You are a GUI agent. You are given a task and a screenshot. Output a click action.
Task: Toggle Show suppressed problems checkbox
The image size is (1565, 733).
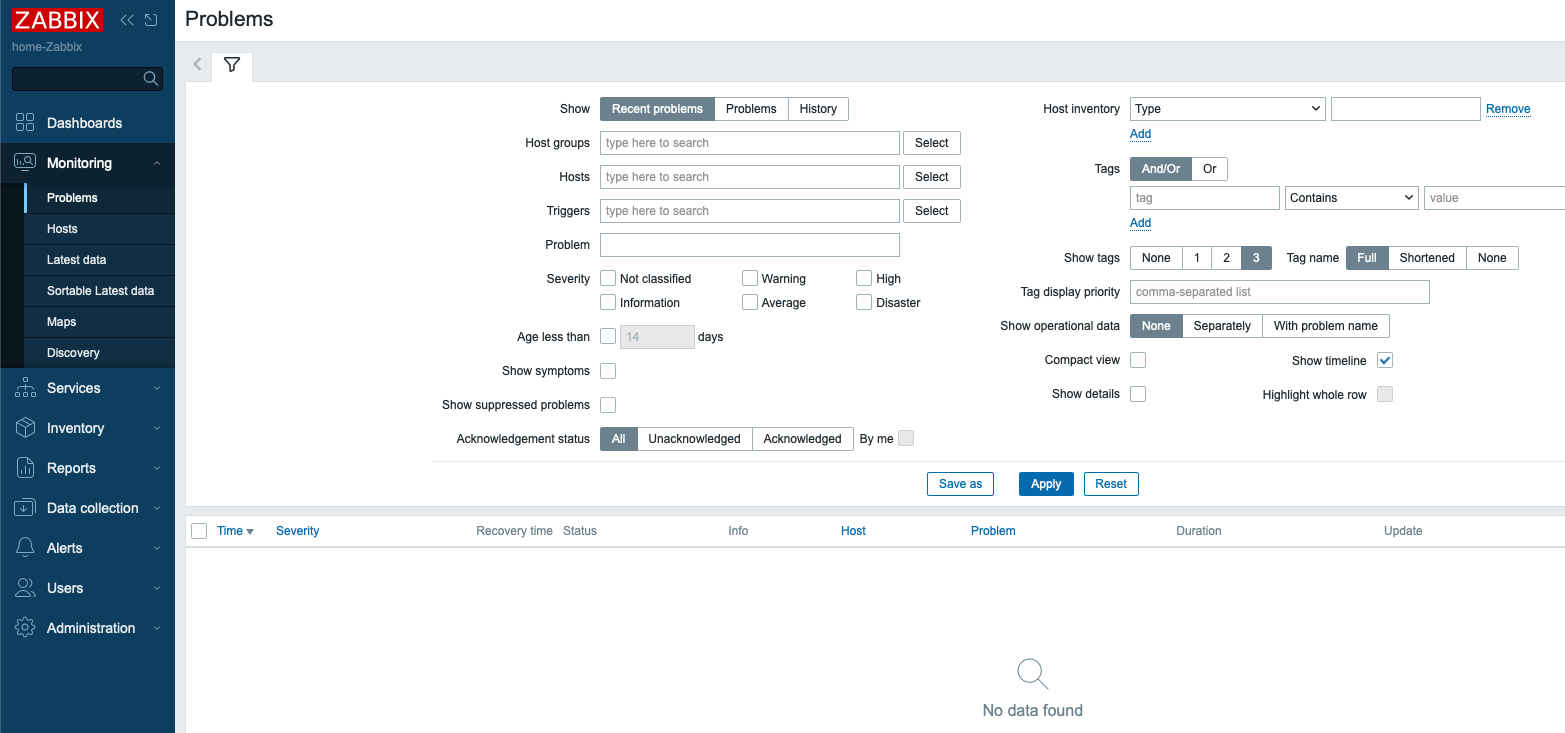[608, 405]
